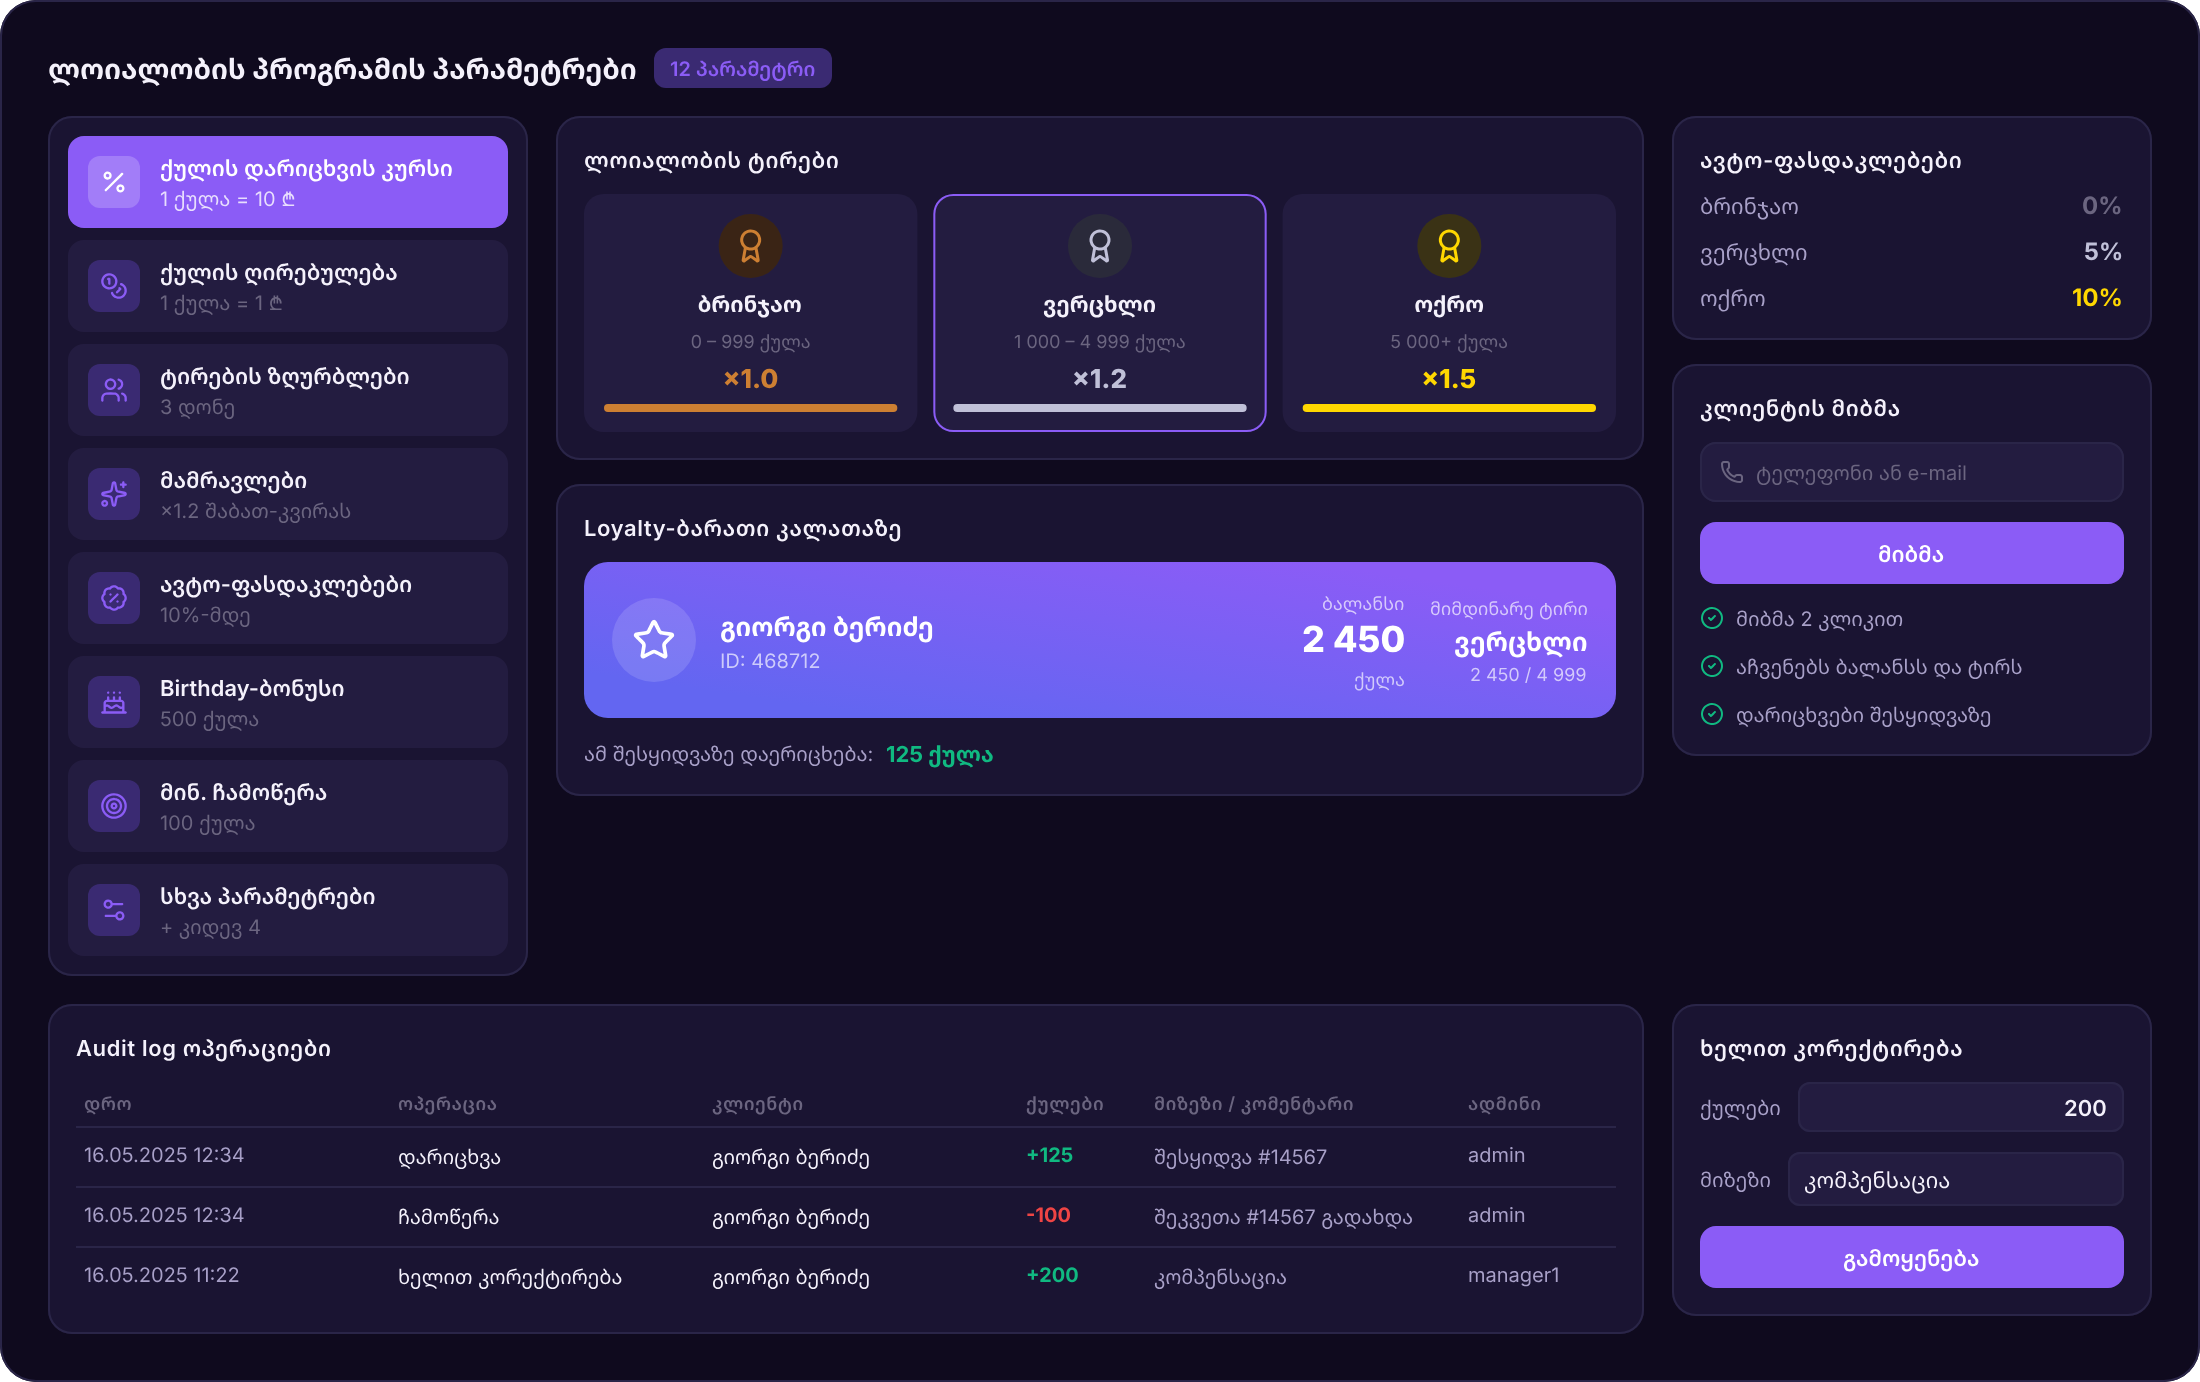Open the ქულის ღირებულება parameter
This screenshot has width=2200, height=1382.
288,286
